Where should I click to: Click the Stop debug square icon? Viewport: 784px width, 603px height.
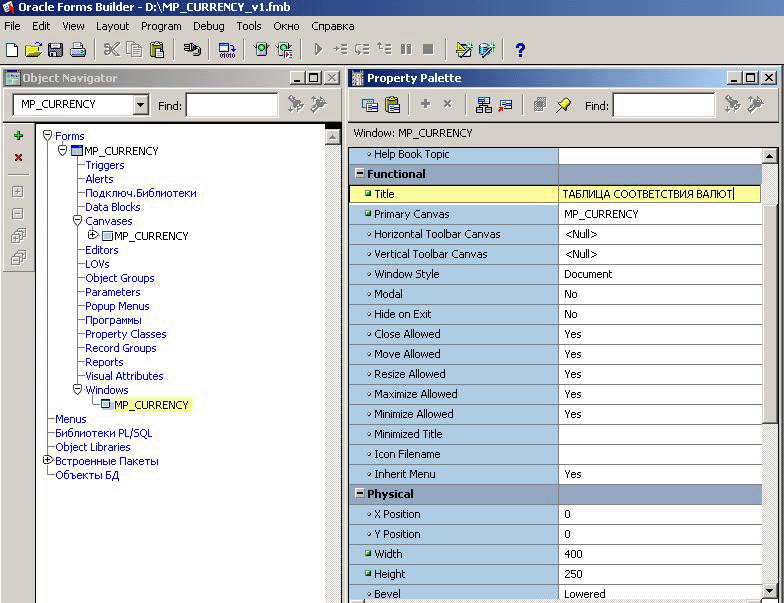[x=428, y=49]
